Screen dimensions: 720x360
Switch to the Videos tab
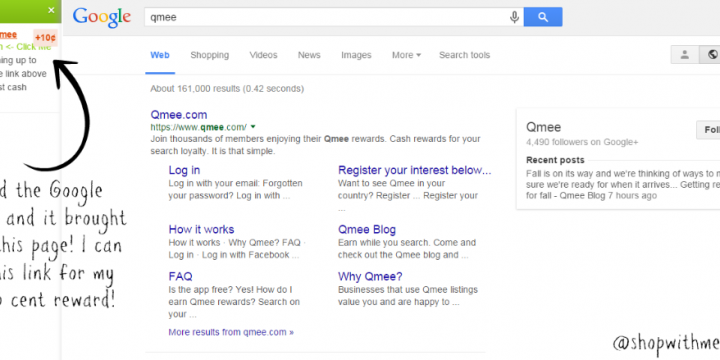[x=264, y=55]
